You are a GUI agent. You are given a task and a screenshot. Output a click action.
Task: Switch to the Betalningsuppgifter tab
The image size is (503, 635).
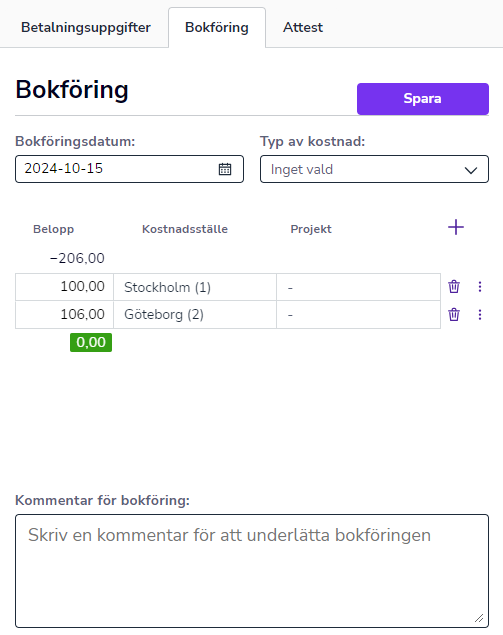coord(86,28)
